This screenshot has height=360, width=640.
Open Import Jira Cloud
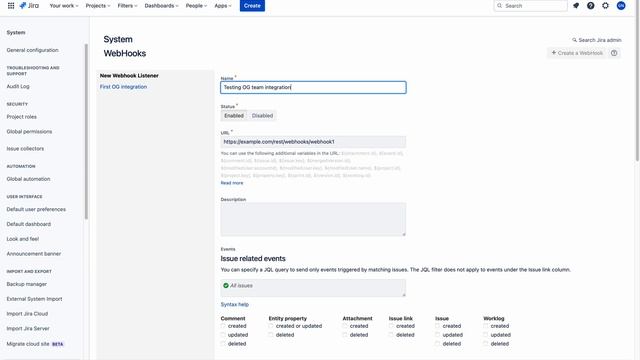(x=27, y=314)
